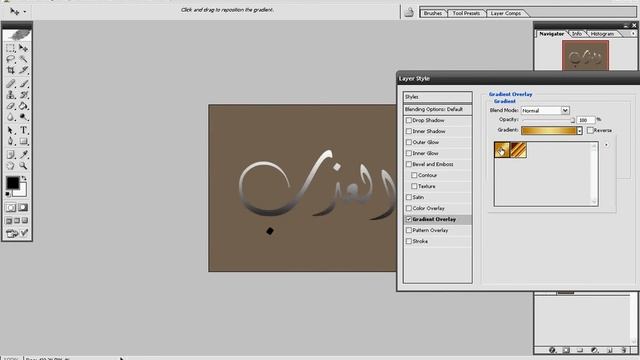Screen dimensions: 640x360
Task: Select the Horizontal Type tool
Action: 23,131
